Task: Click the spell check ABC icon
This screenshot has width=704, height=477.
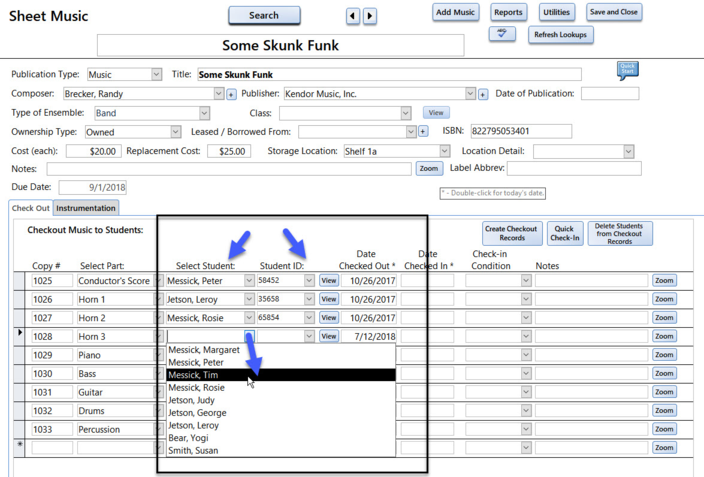Action: point(503,34)
